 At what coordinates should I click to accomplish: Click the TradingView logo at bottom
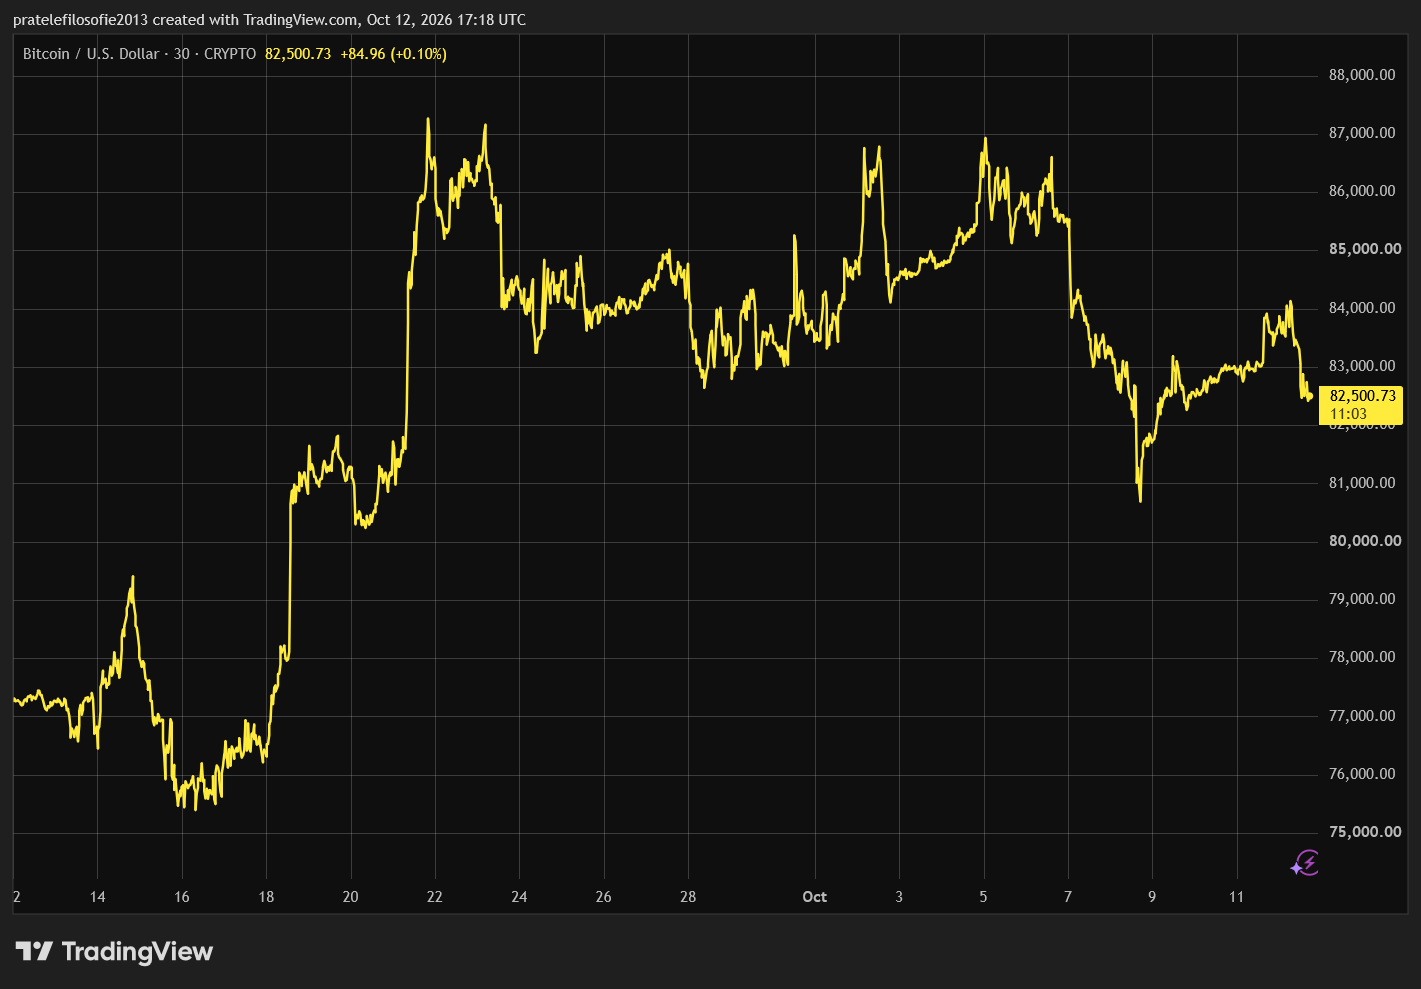click(114, 951)
